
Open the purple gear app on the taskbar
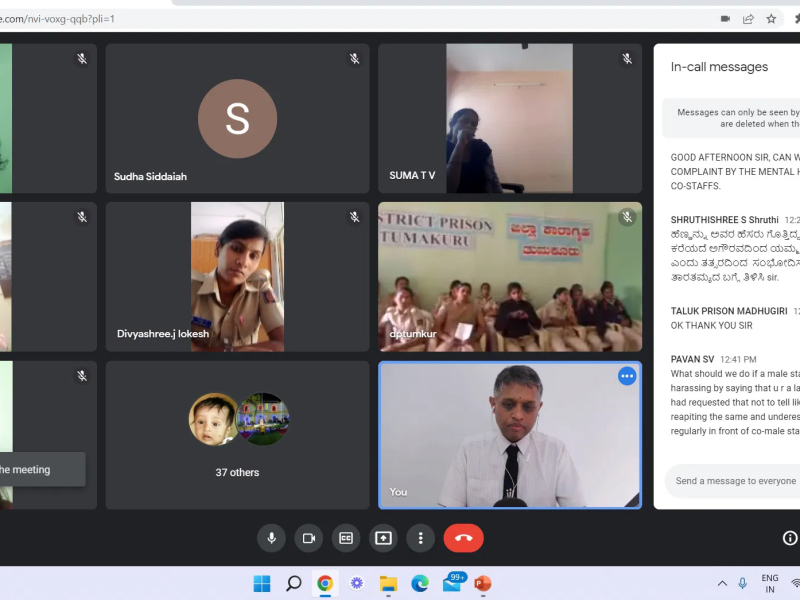click(357, 583)
